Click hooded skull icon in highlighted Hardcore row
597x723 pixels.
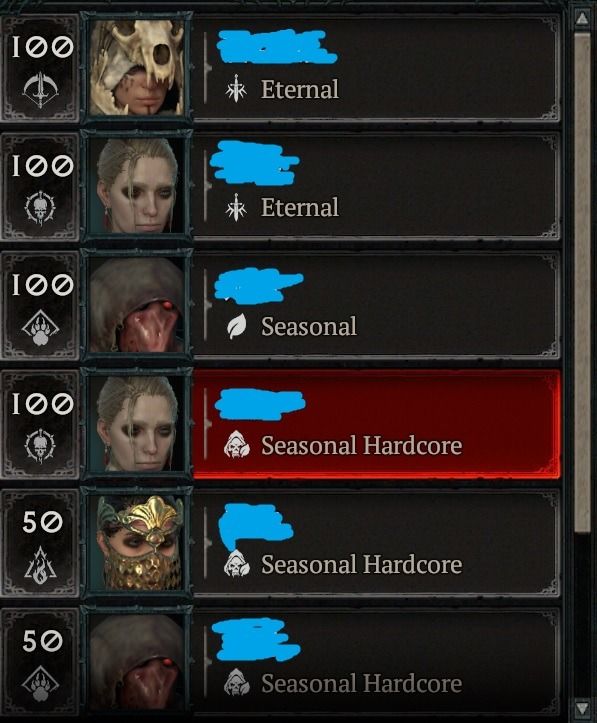pos(236,444)
